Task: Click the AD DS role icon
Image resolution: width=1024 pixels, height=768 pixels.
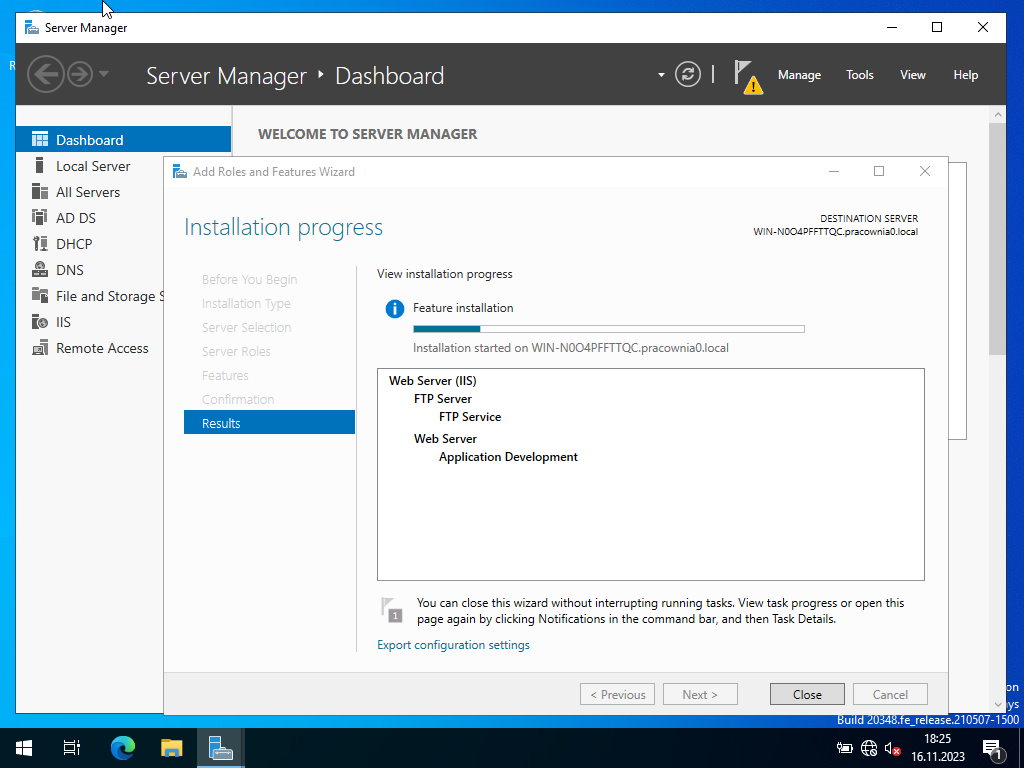Action: (x=40, y=217)
